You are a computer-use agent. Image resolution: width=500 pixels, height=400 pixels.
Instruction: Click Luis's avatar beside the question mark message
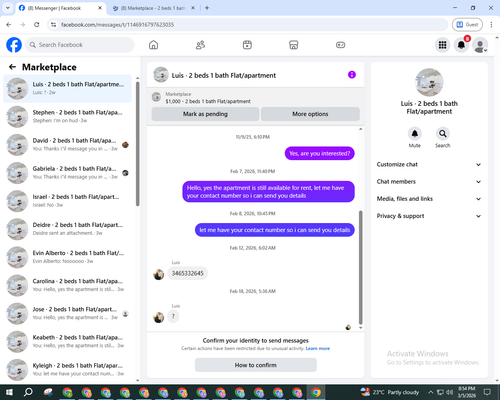(x=159, y=317)
